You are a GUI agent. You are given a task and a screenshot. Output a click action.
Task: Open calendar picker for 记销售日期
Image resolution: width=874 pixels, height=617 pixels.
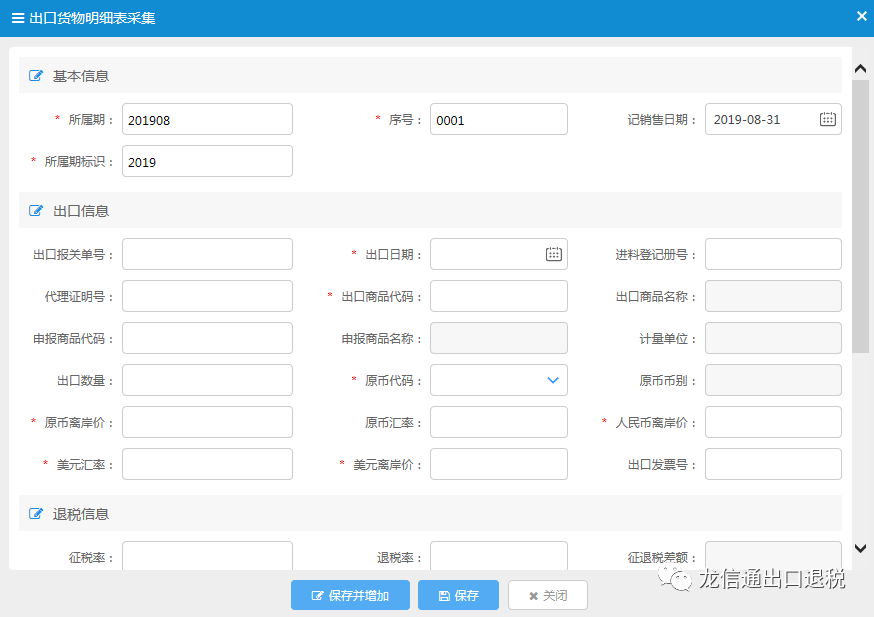pos(827,119)
